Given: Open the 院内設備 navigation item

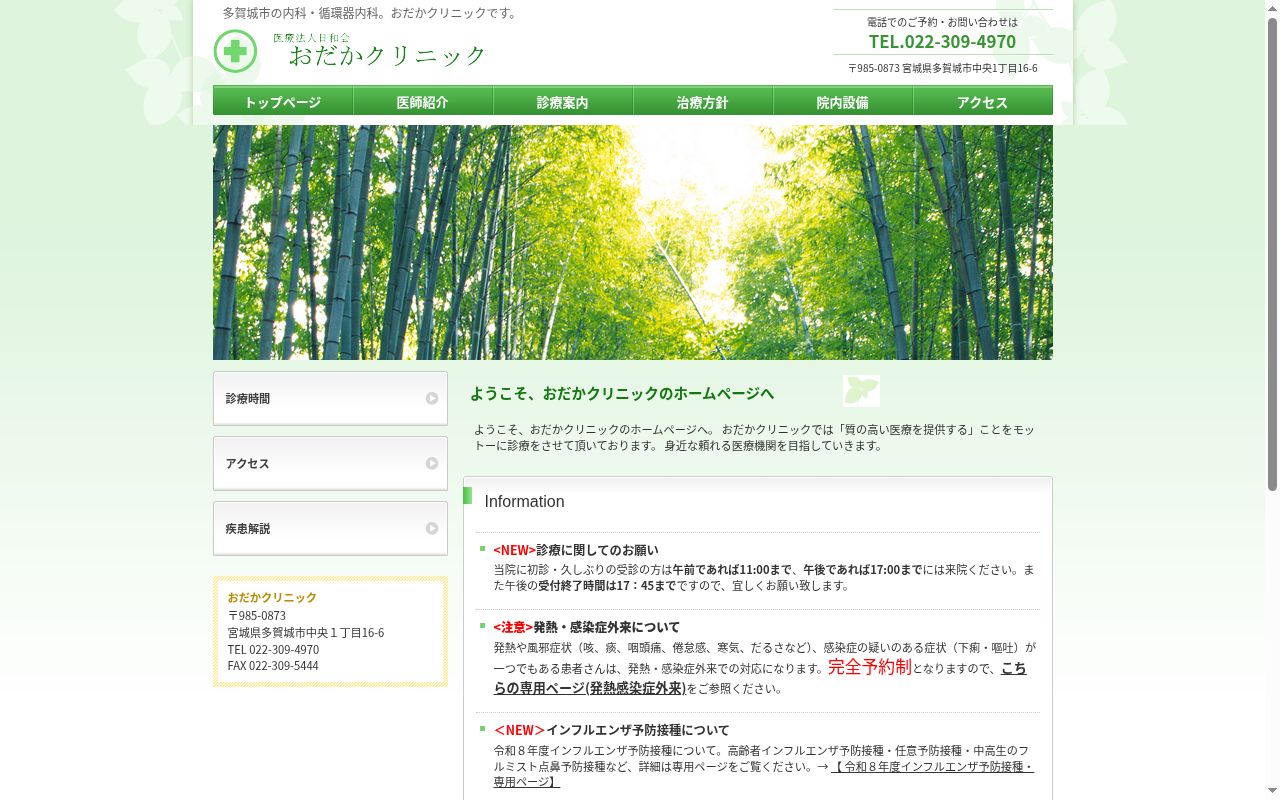Looking at the screenshot, I should (x=843, y=101).
